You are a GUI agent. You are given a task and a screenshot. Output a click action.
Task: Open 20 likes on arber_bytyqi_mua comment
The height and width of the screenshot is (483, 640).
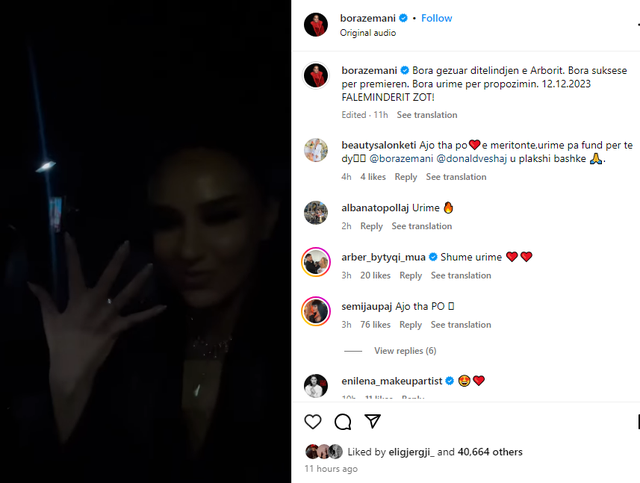[375, 276]
